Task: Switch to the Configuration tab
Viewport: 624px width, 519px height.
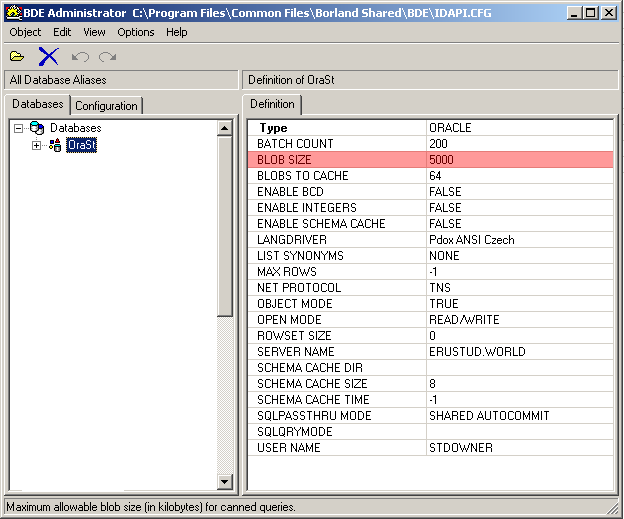Action: tap(106, 105)
